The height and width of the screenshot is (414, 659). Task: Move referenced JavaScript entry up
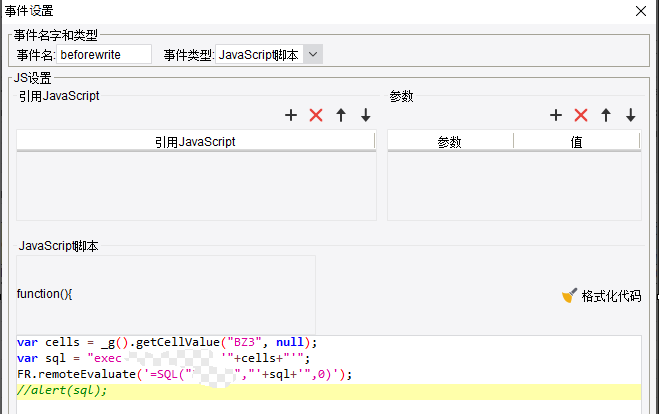point(341,115)
